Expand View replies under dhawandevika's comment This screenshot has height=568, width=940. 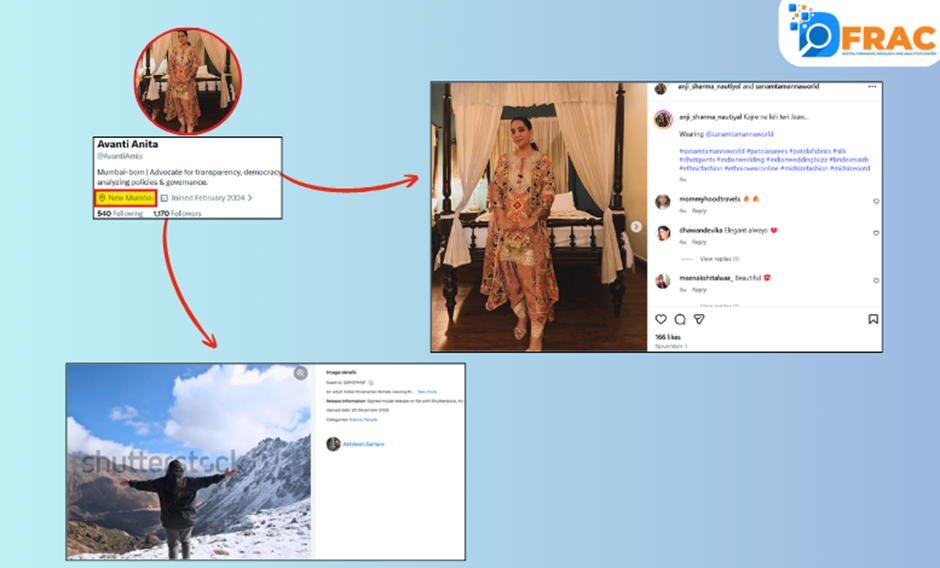(x=718, y=259)
